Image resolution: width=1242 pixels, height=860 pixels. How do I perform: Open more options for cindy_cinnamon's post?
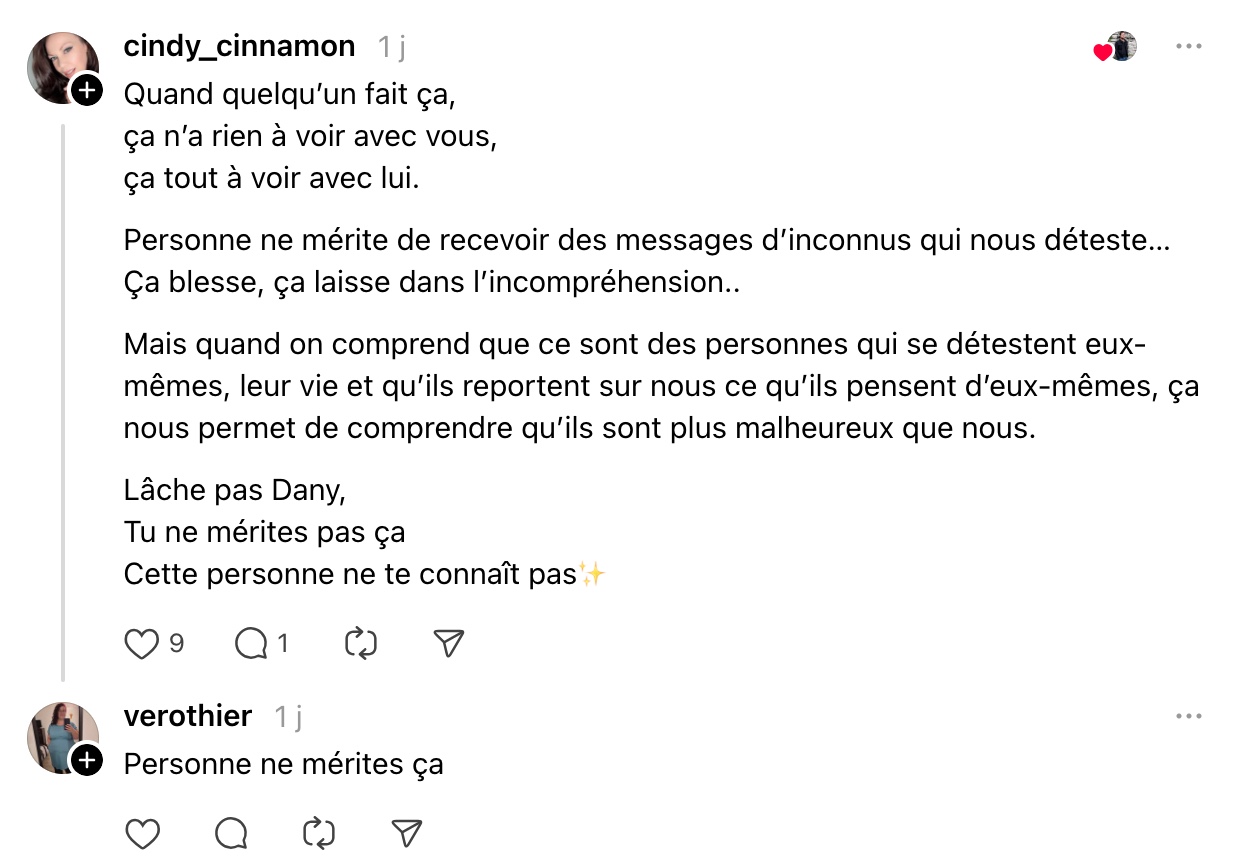[x=1188, y=47]
